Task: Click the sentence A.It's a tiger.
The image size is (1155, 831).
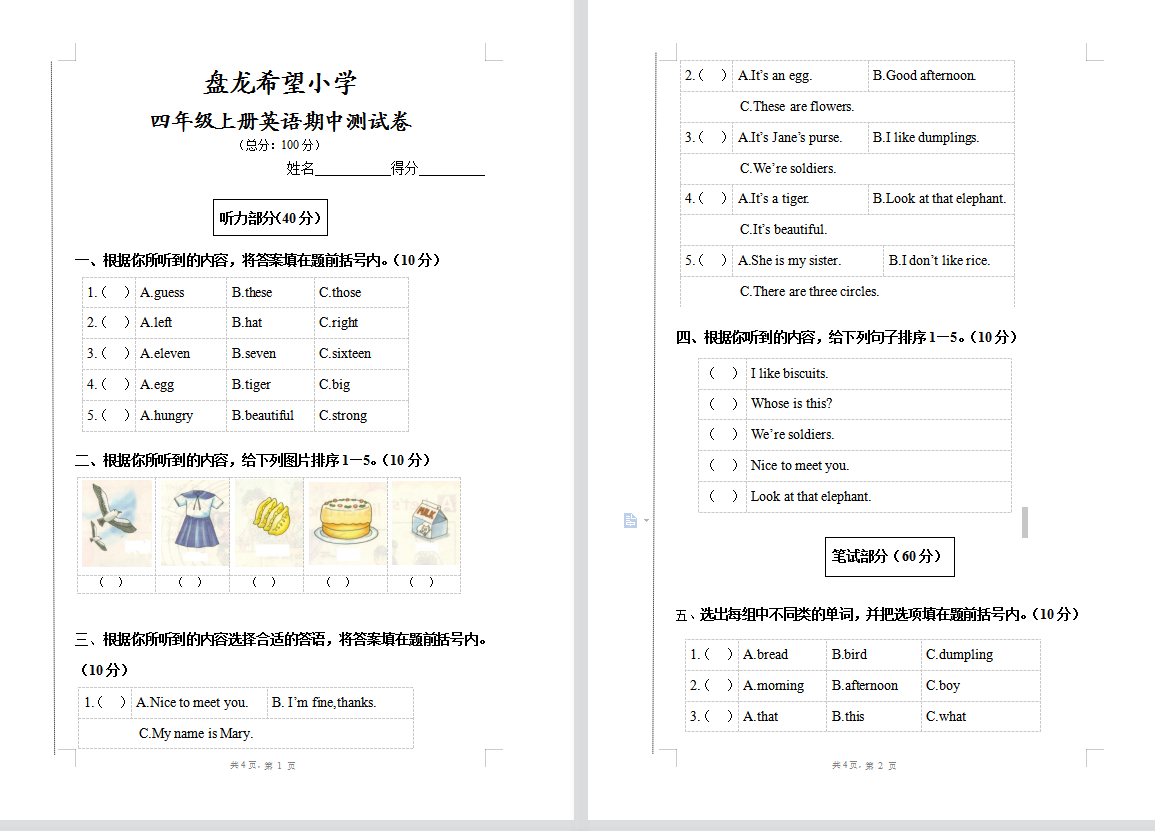Action: point(773,199)
